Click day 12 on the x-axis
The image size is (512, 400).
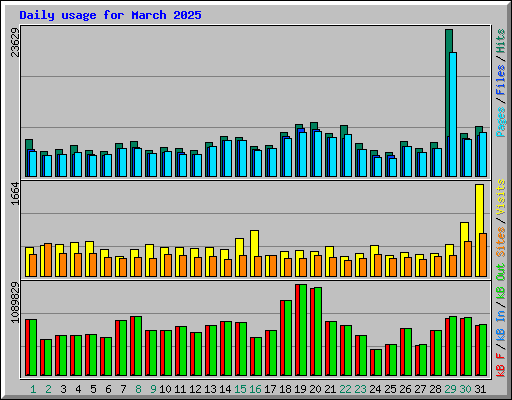point(195,389)
